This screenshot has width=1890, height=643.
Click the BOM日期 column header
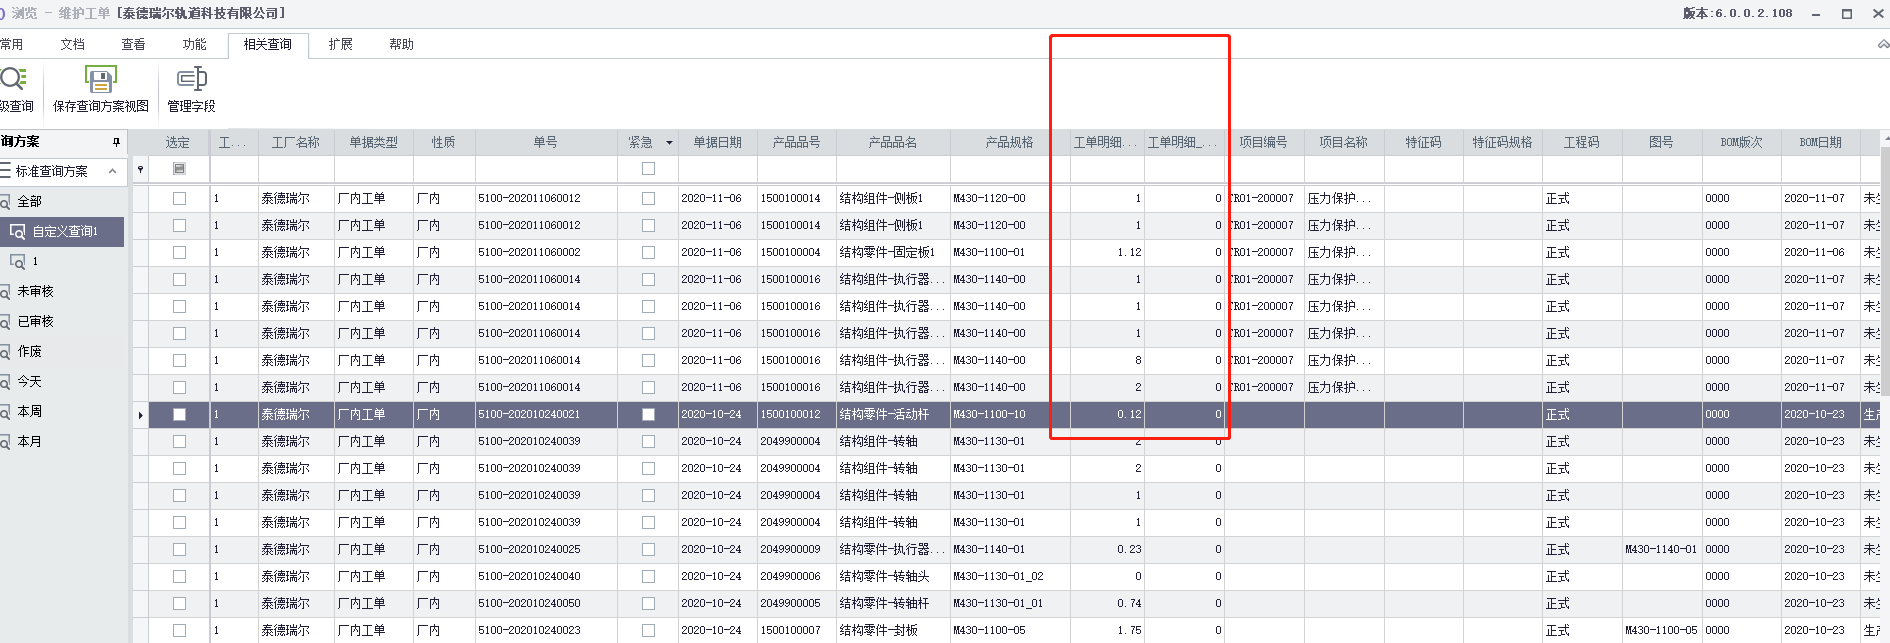(1820, 143)
